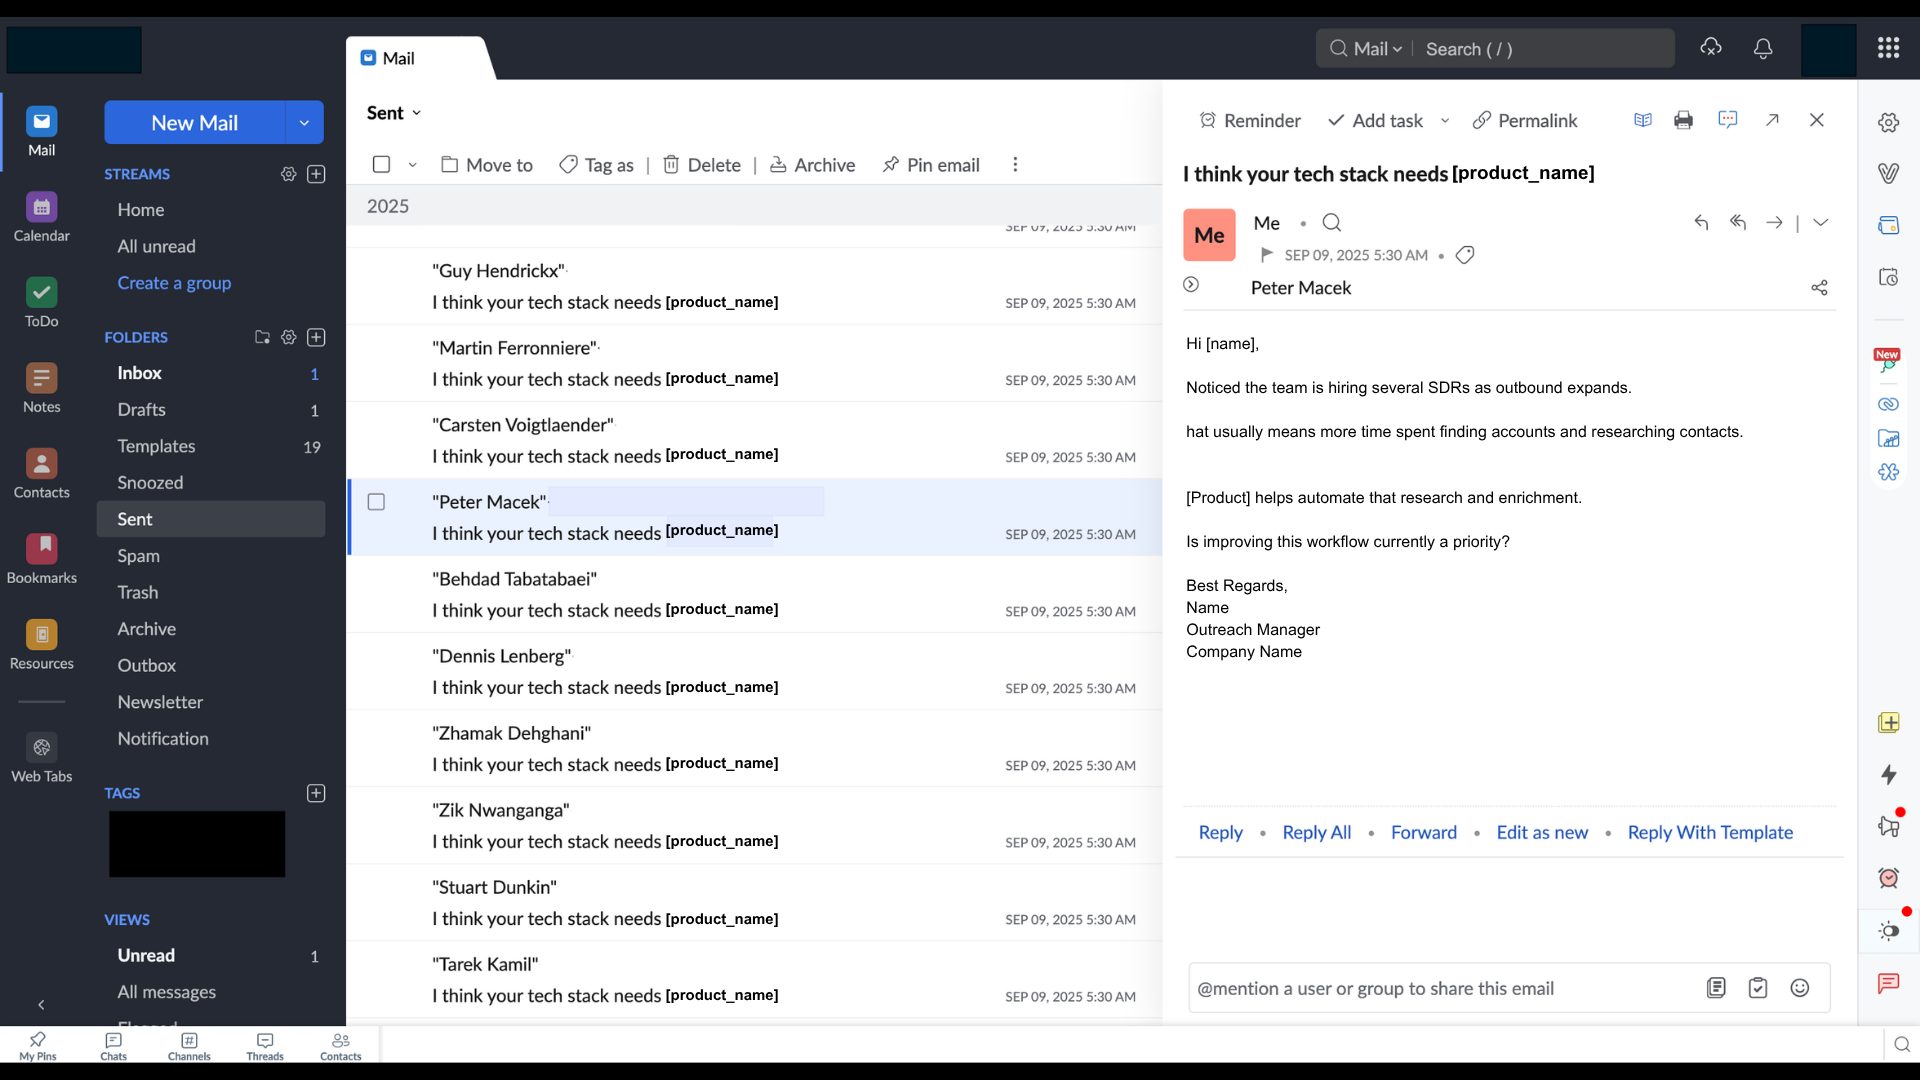Open the mail settings gear on right rail
The image size is (1920, 1080).
(x=1888, y=122)
